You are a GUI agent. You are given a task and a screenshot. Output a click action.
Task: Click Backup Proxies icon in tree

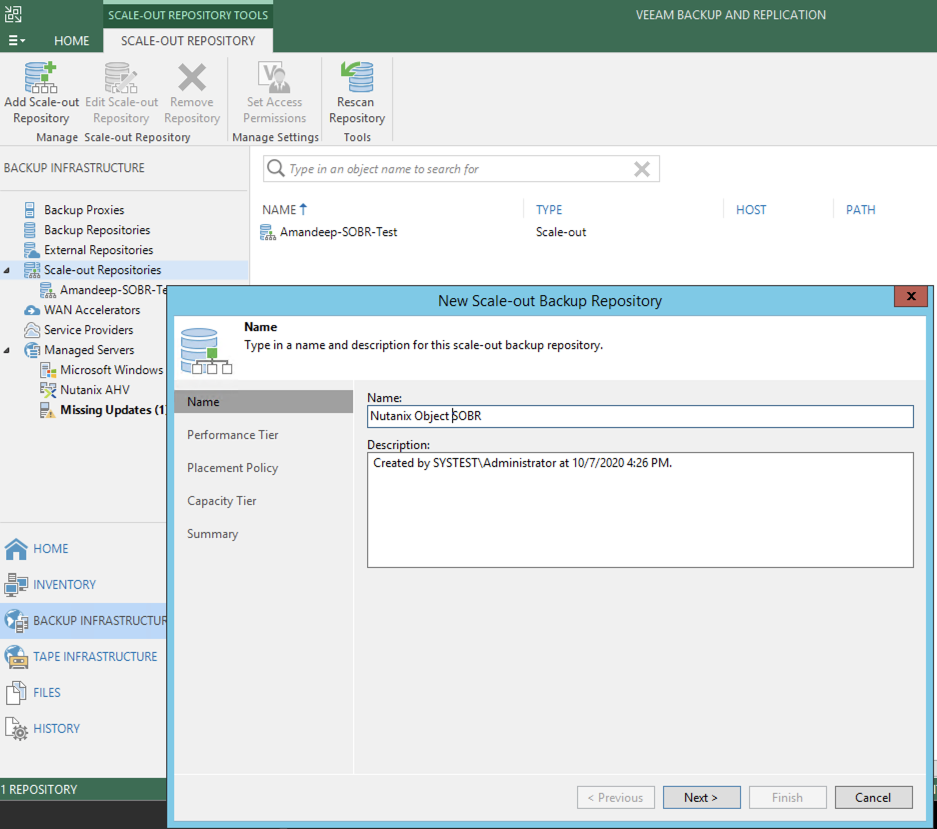(x=30, y=210)
